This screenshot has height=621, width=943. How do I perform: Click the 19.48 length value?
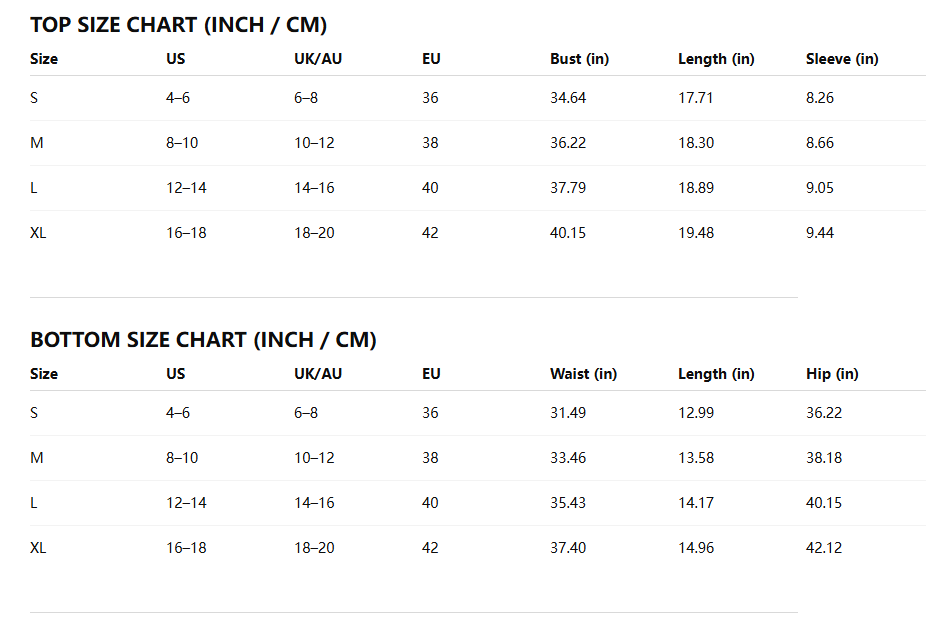tap(696, 233)
